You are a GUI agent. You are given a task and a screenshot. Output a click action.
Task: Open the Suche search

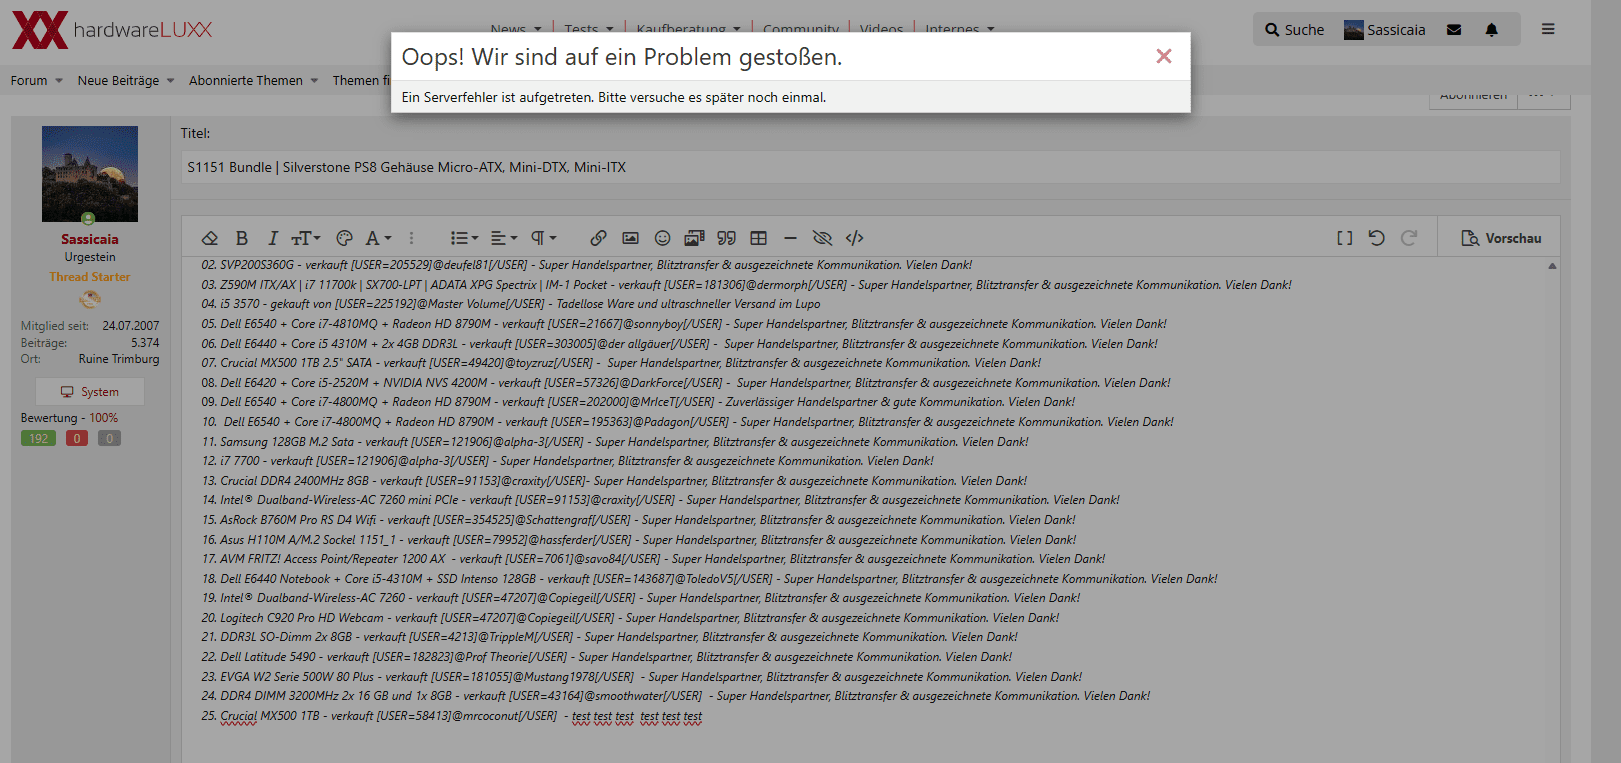[1294, 30]
